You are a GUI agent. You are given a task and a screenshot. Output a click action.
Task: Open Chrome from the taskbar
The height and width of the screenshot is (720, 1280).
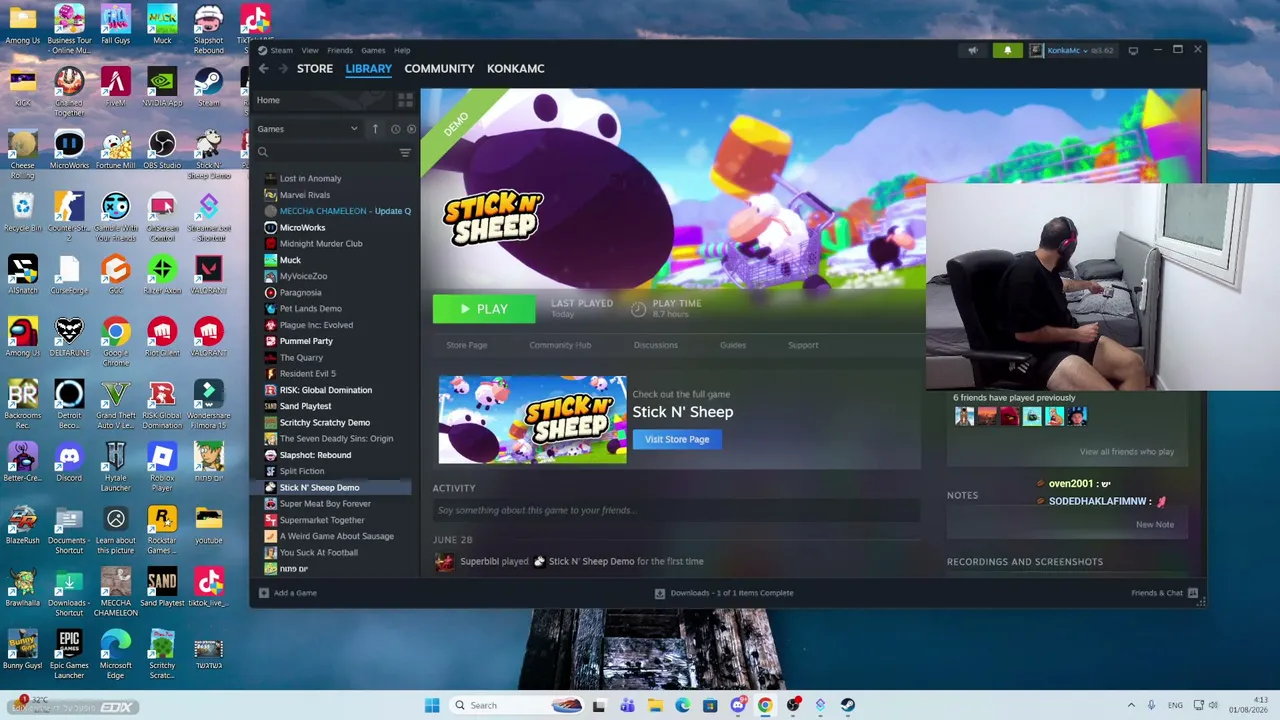(765, 705)
